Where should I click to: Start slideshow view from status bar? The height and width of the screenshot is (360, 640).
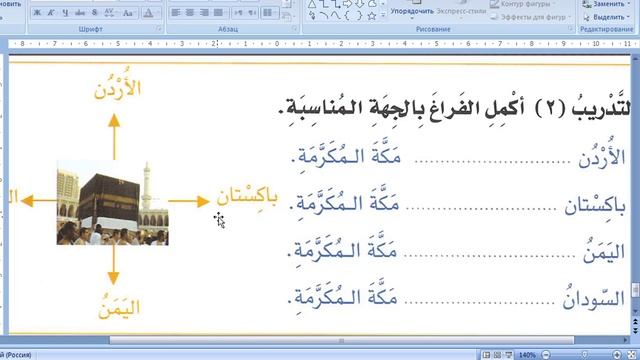coord(509,355)
